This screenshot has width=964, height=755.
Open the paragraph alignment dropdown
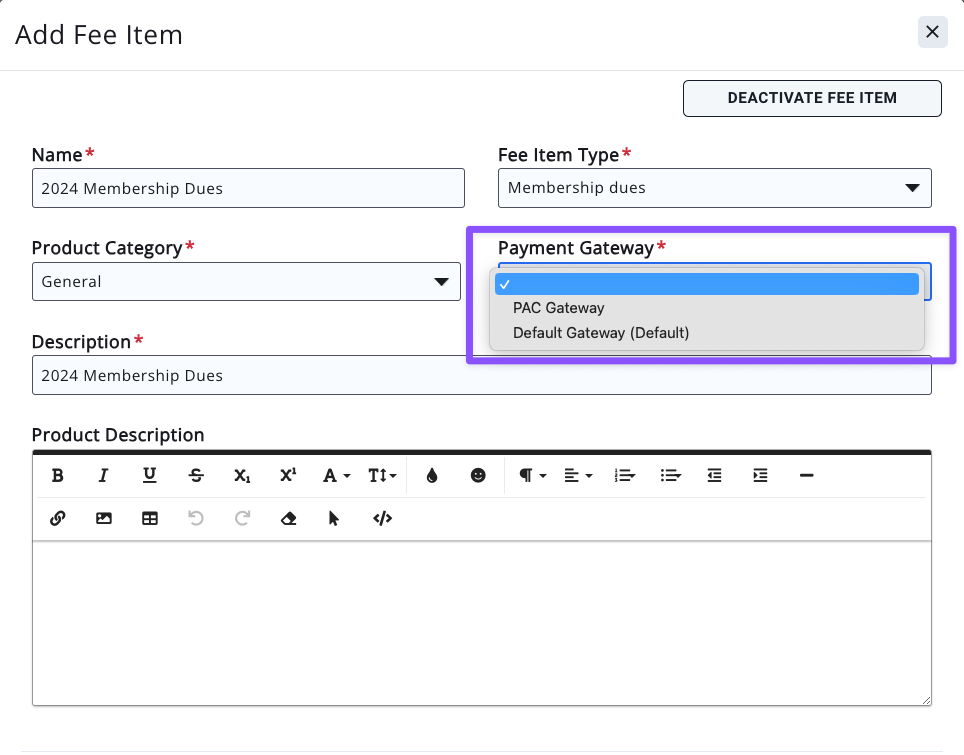pyautogui.click(x=578, y=476)
